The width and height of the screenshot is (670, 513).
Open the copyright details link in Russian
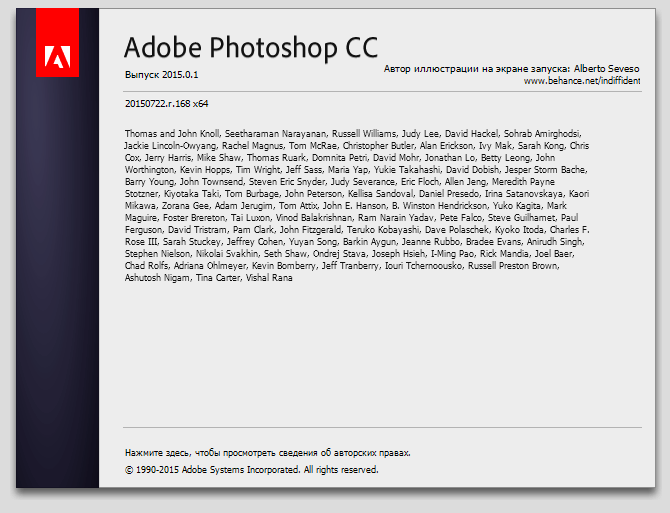pos(267,453)
